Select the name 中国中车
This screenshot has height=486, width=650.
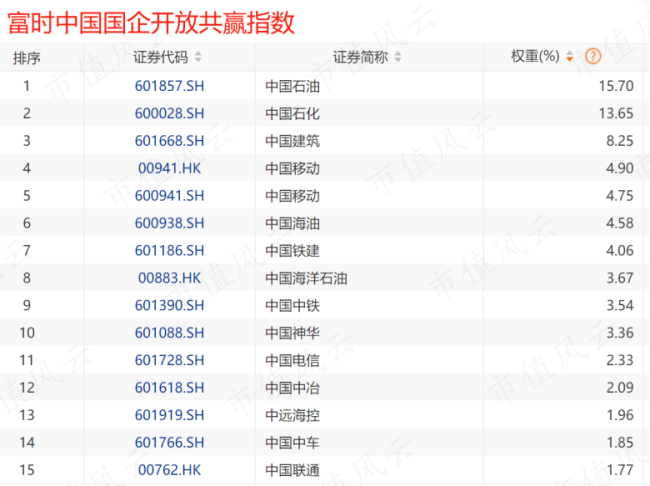(x=293, y=443)
